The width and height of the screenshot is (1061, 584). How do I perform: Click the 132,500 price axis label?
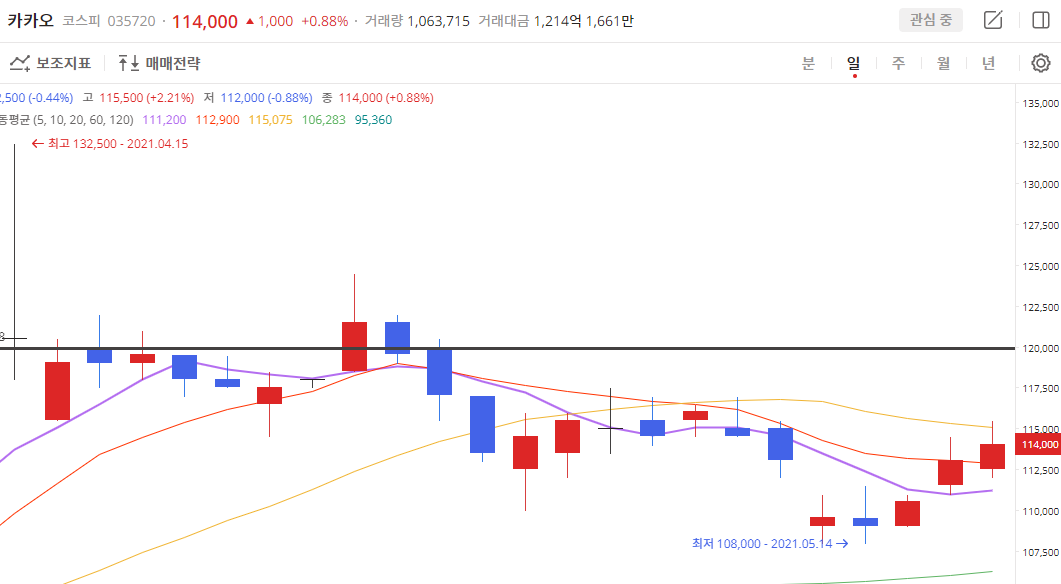tap(1041, 144)
